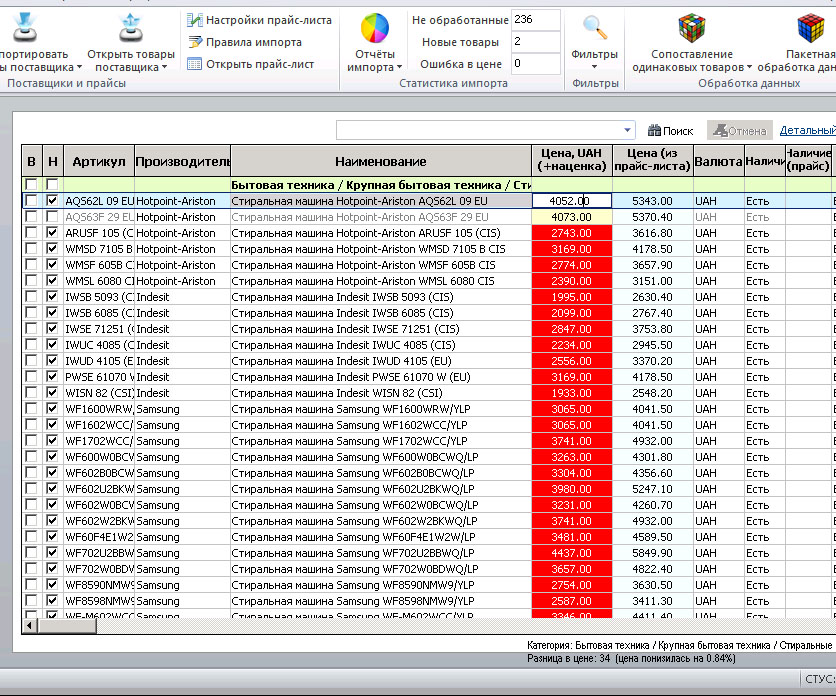Click the 'Ошибка в цене' value field
This screenshot has height=696, width=836.
tap(535, 63)
